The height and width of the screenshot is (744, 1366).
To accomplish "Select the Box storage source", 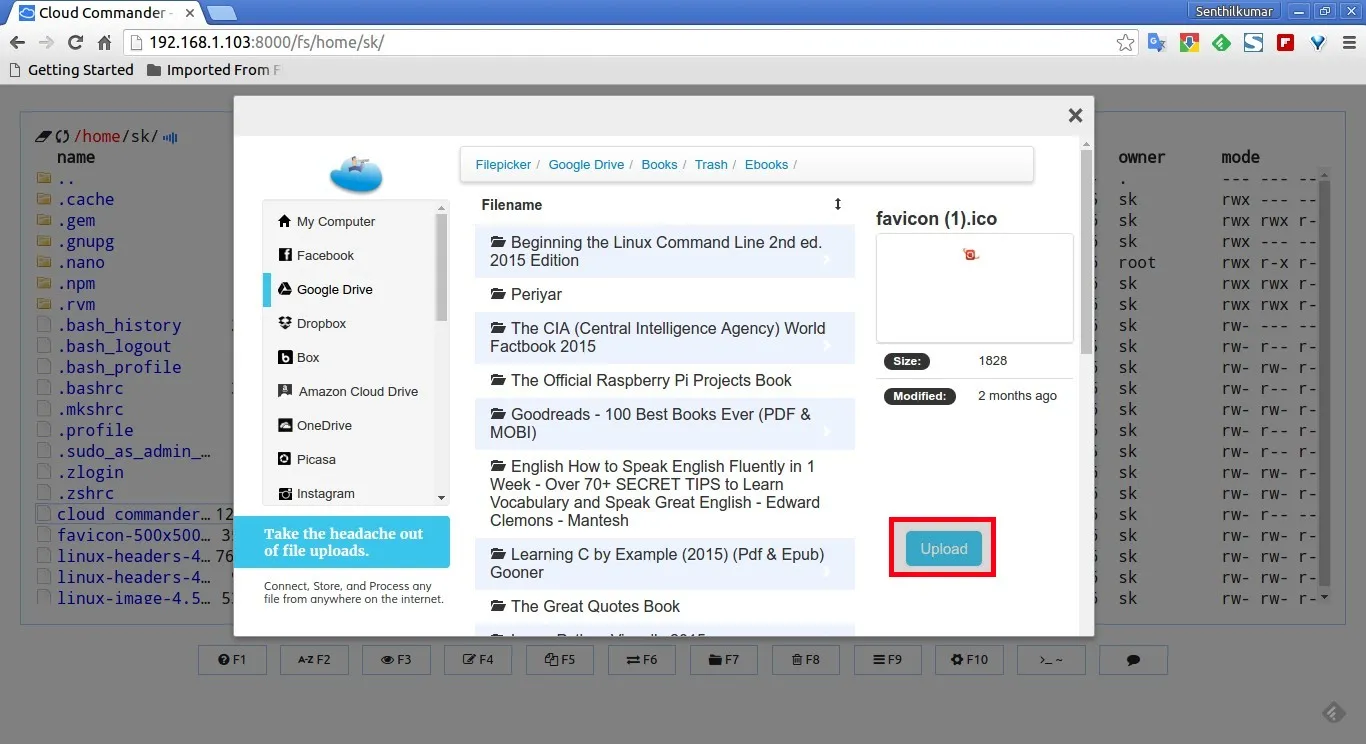I will (308, 358).
